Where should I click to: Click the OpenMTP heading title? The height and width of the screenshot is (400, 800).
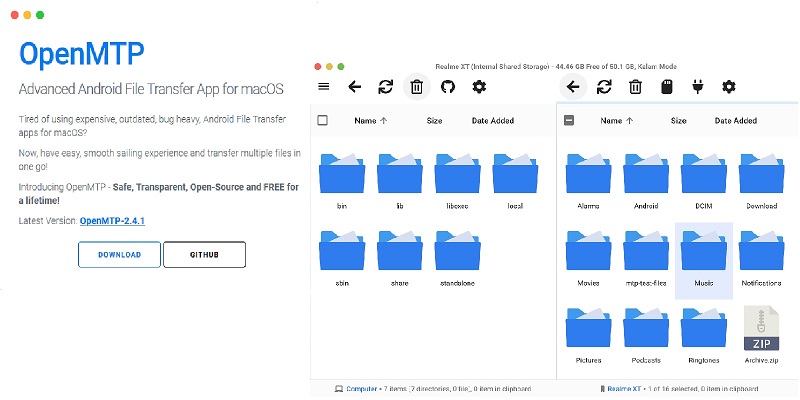pos(82,54)
